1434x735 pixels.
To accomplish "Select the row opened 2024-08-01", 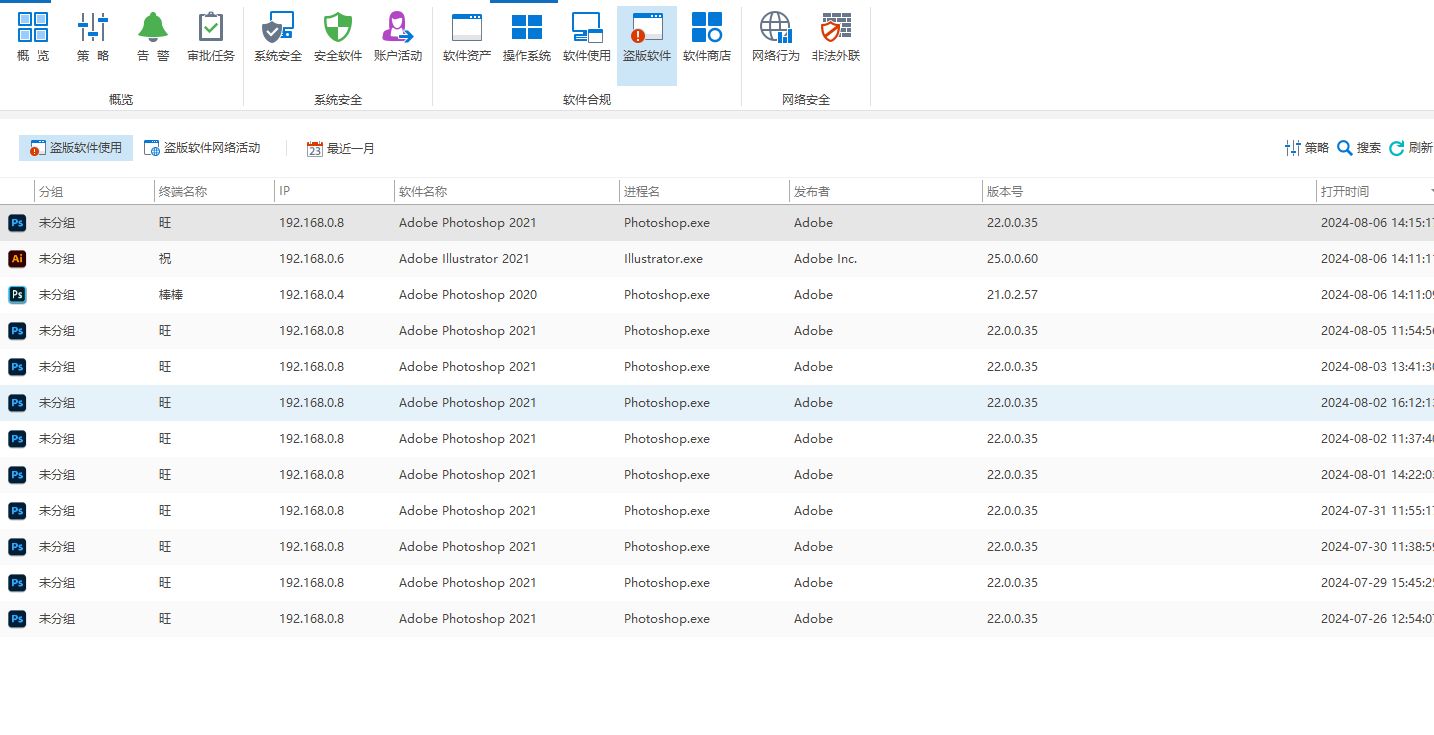I will coord(717,475).
